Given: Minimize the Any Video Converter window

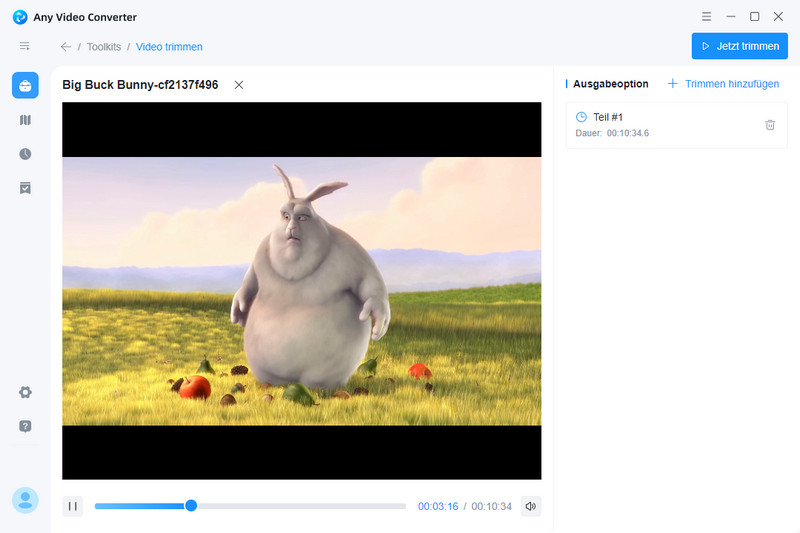Looking at the screenshot, I should 731,16.
